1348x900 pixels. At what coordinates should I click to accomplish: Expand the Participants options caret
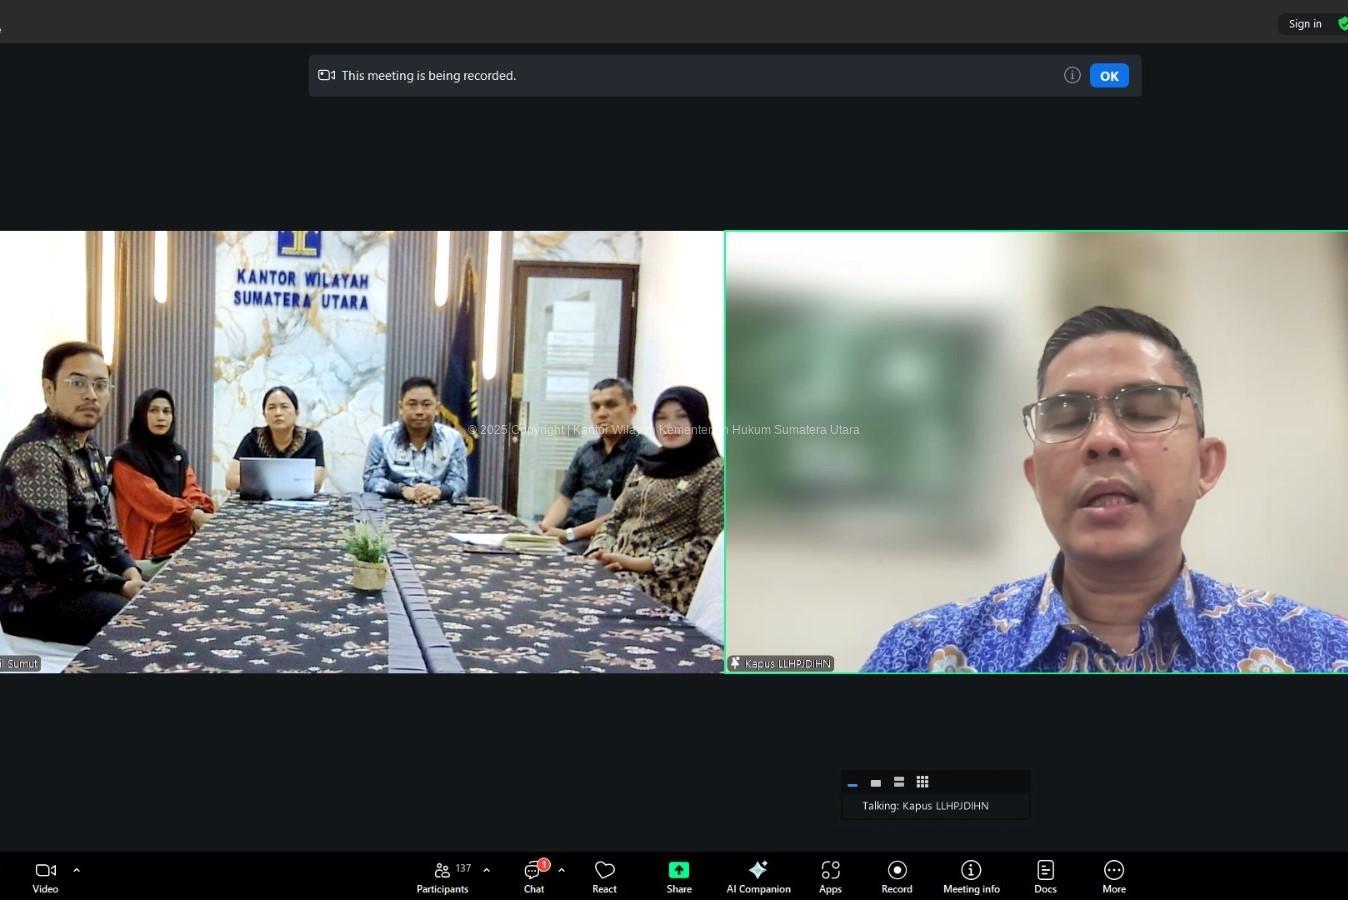coord(487,870)
